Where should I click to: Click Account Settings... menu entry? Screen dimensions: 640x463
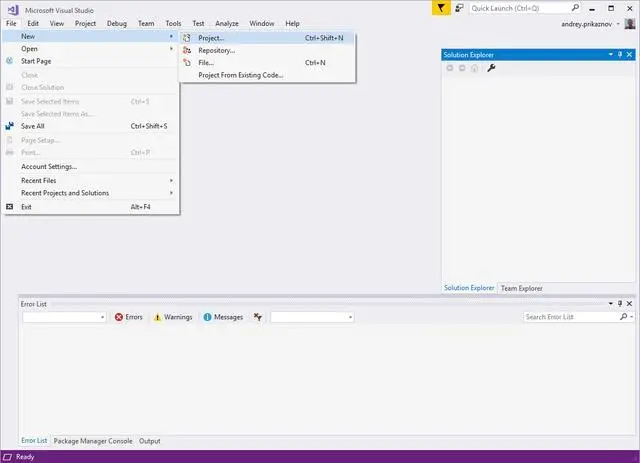(49, 166)
